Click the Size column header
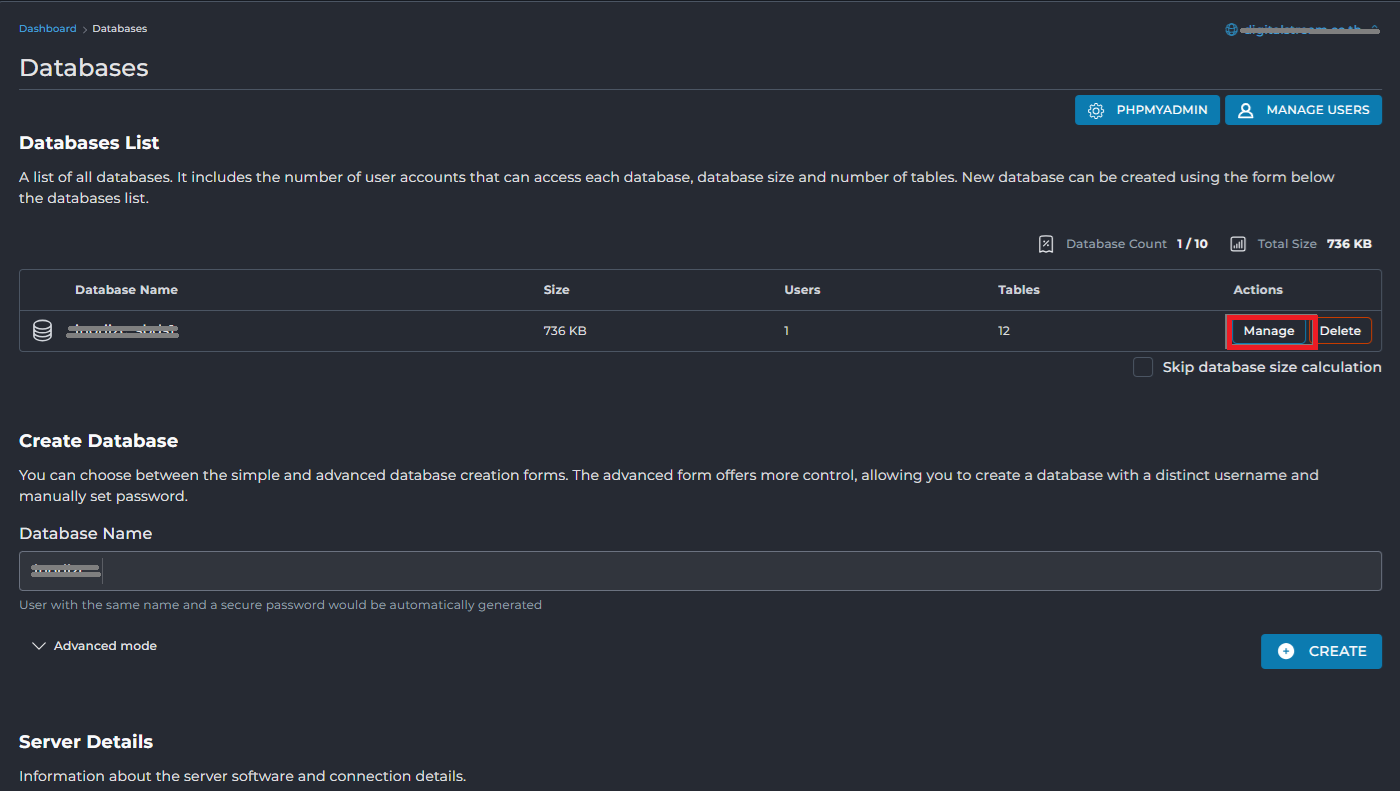The image size is (1400, 791). (556, 290)
